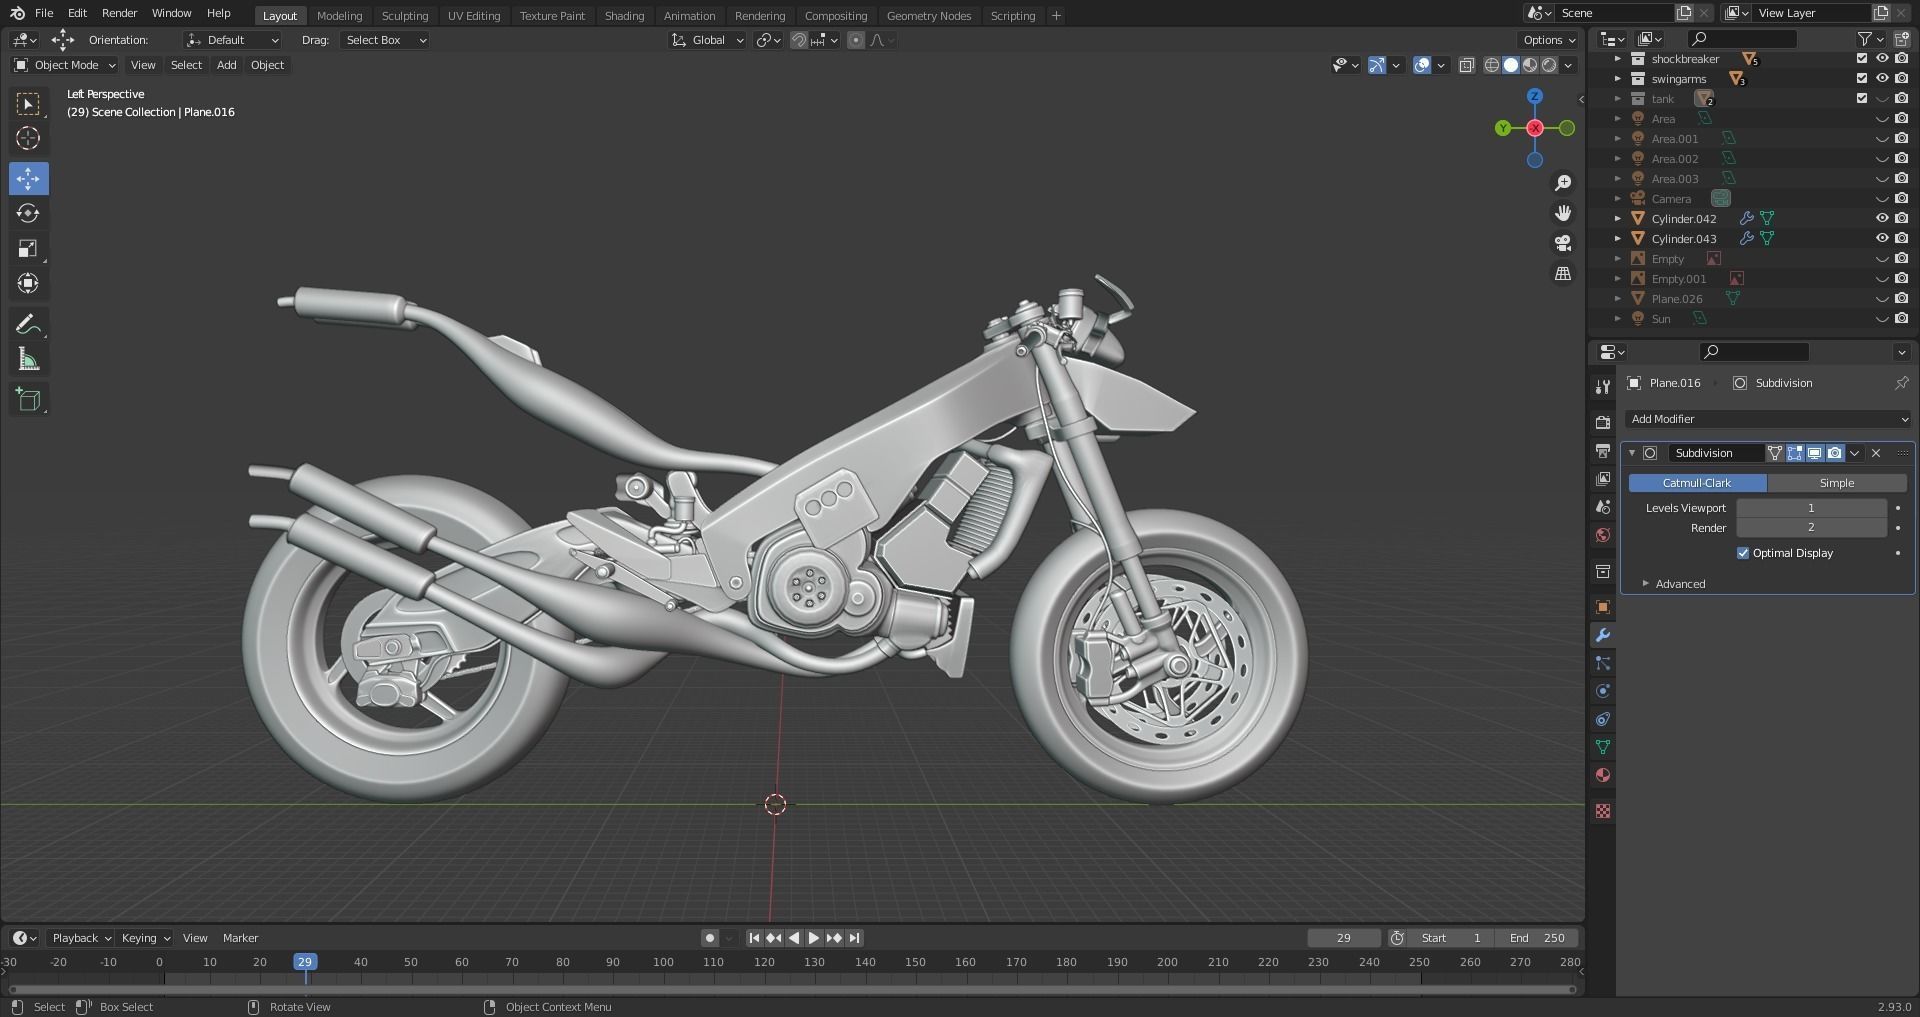Activate the Cursor tool
Screen dimensions: 1920x1017
(x=28, y=138)
